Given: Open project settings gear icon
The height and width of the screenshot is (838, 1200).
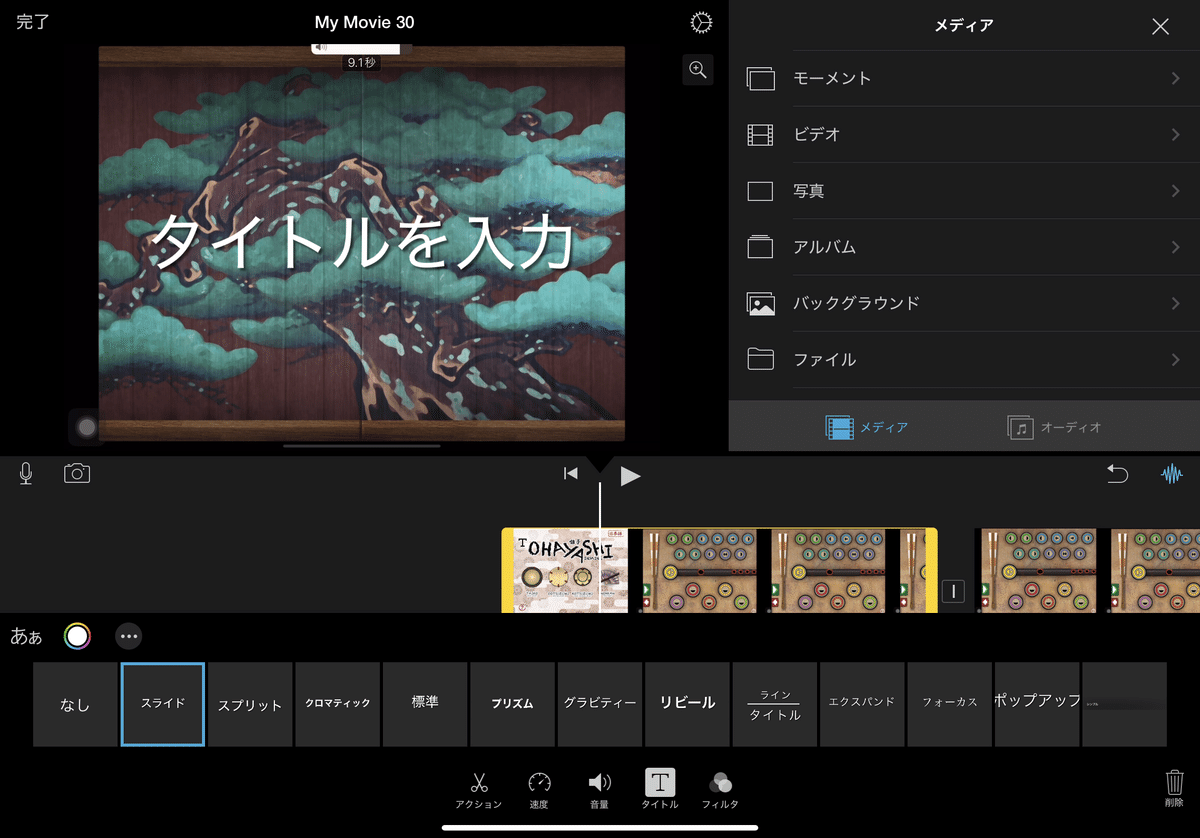Looking at the screenshot, I should [701, 23].
